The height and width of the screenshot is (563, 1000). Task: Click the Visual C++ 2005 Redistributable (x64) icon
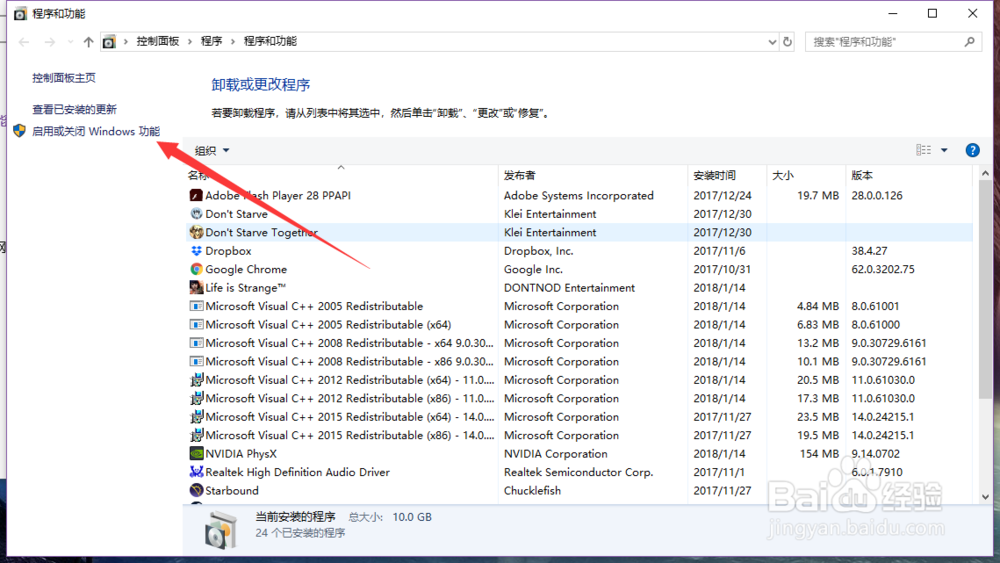pos(196,325)
